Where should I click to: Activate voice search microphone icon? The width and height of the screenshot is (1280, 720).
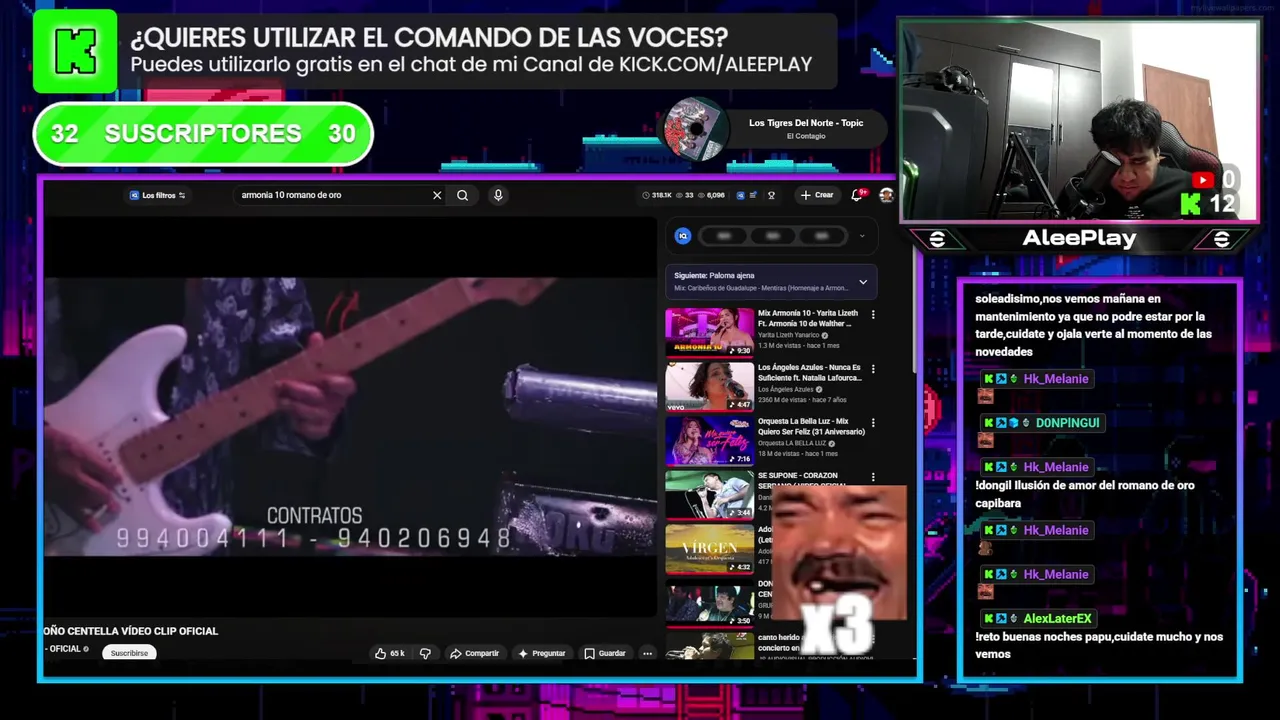coord(498,195)
